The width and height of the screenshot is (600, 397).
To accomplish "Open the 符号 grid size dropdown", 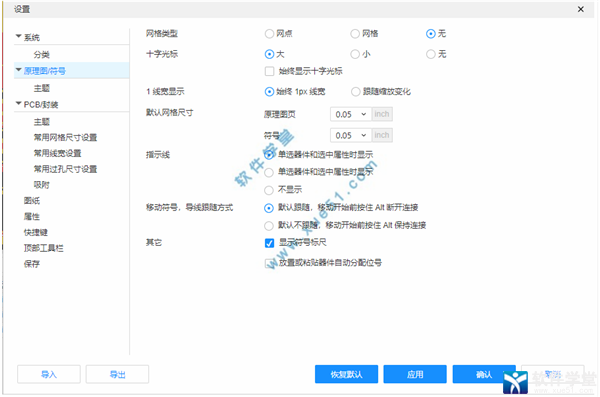I will coord(351,135).
